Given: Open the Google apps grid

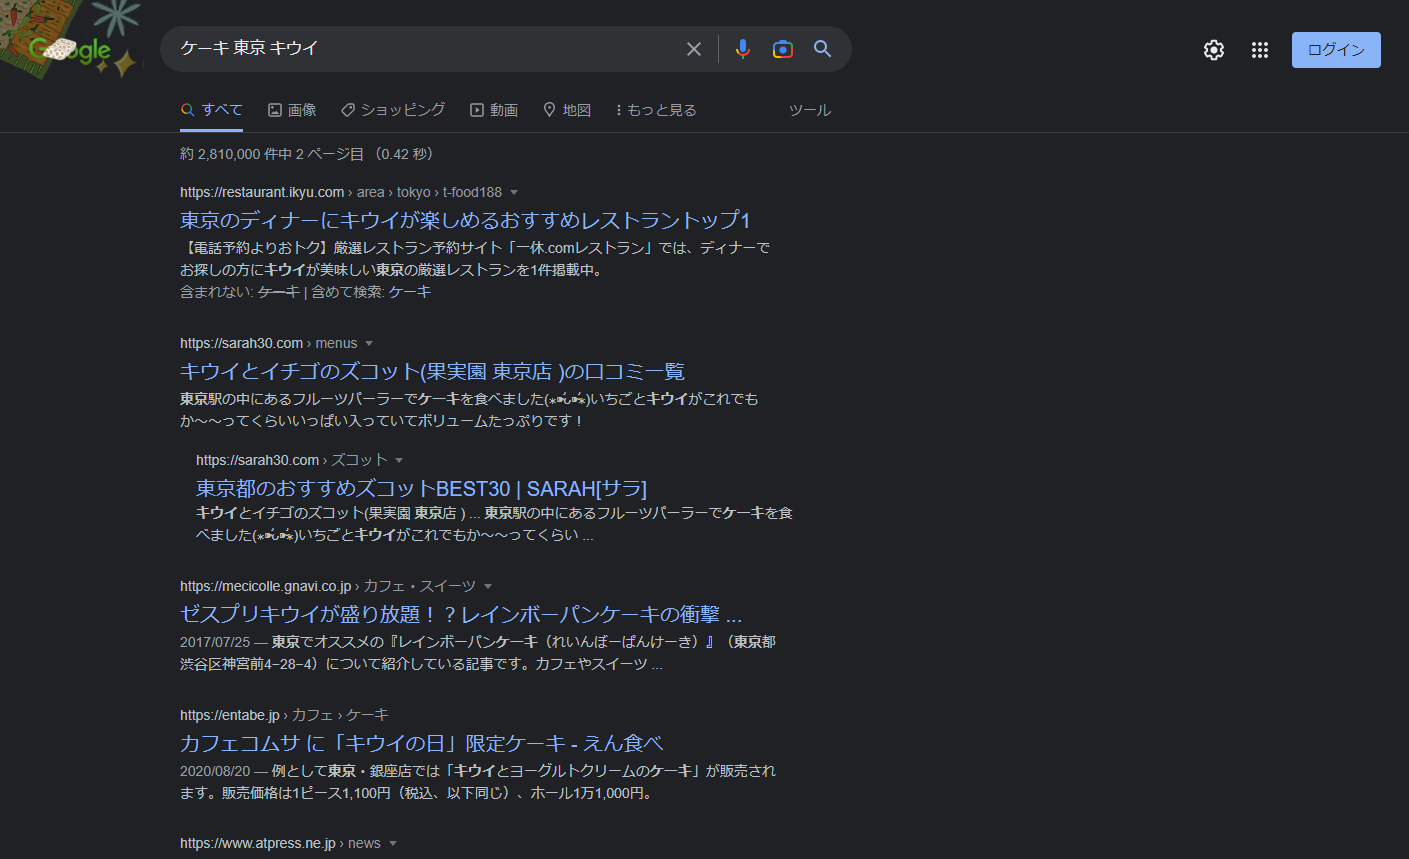Looking at the screenshot, I should point(1259,50).
